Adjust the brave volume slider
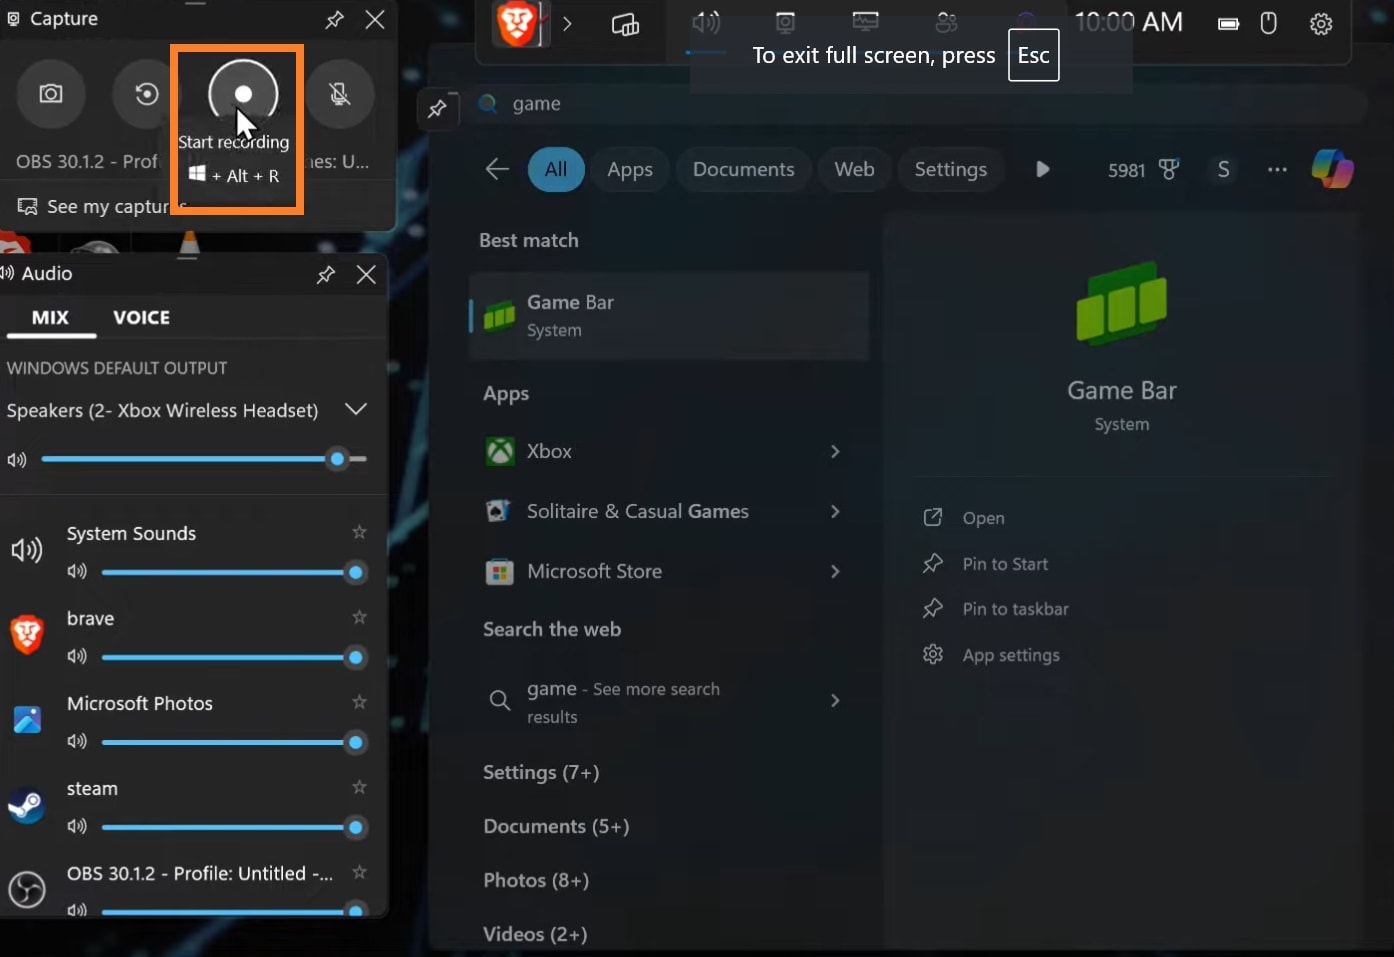This screenshot has height=957, width=1394. click(x=233, y=658)
